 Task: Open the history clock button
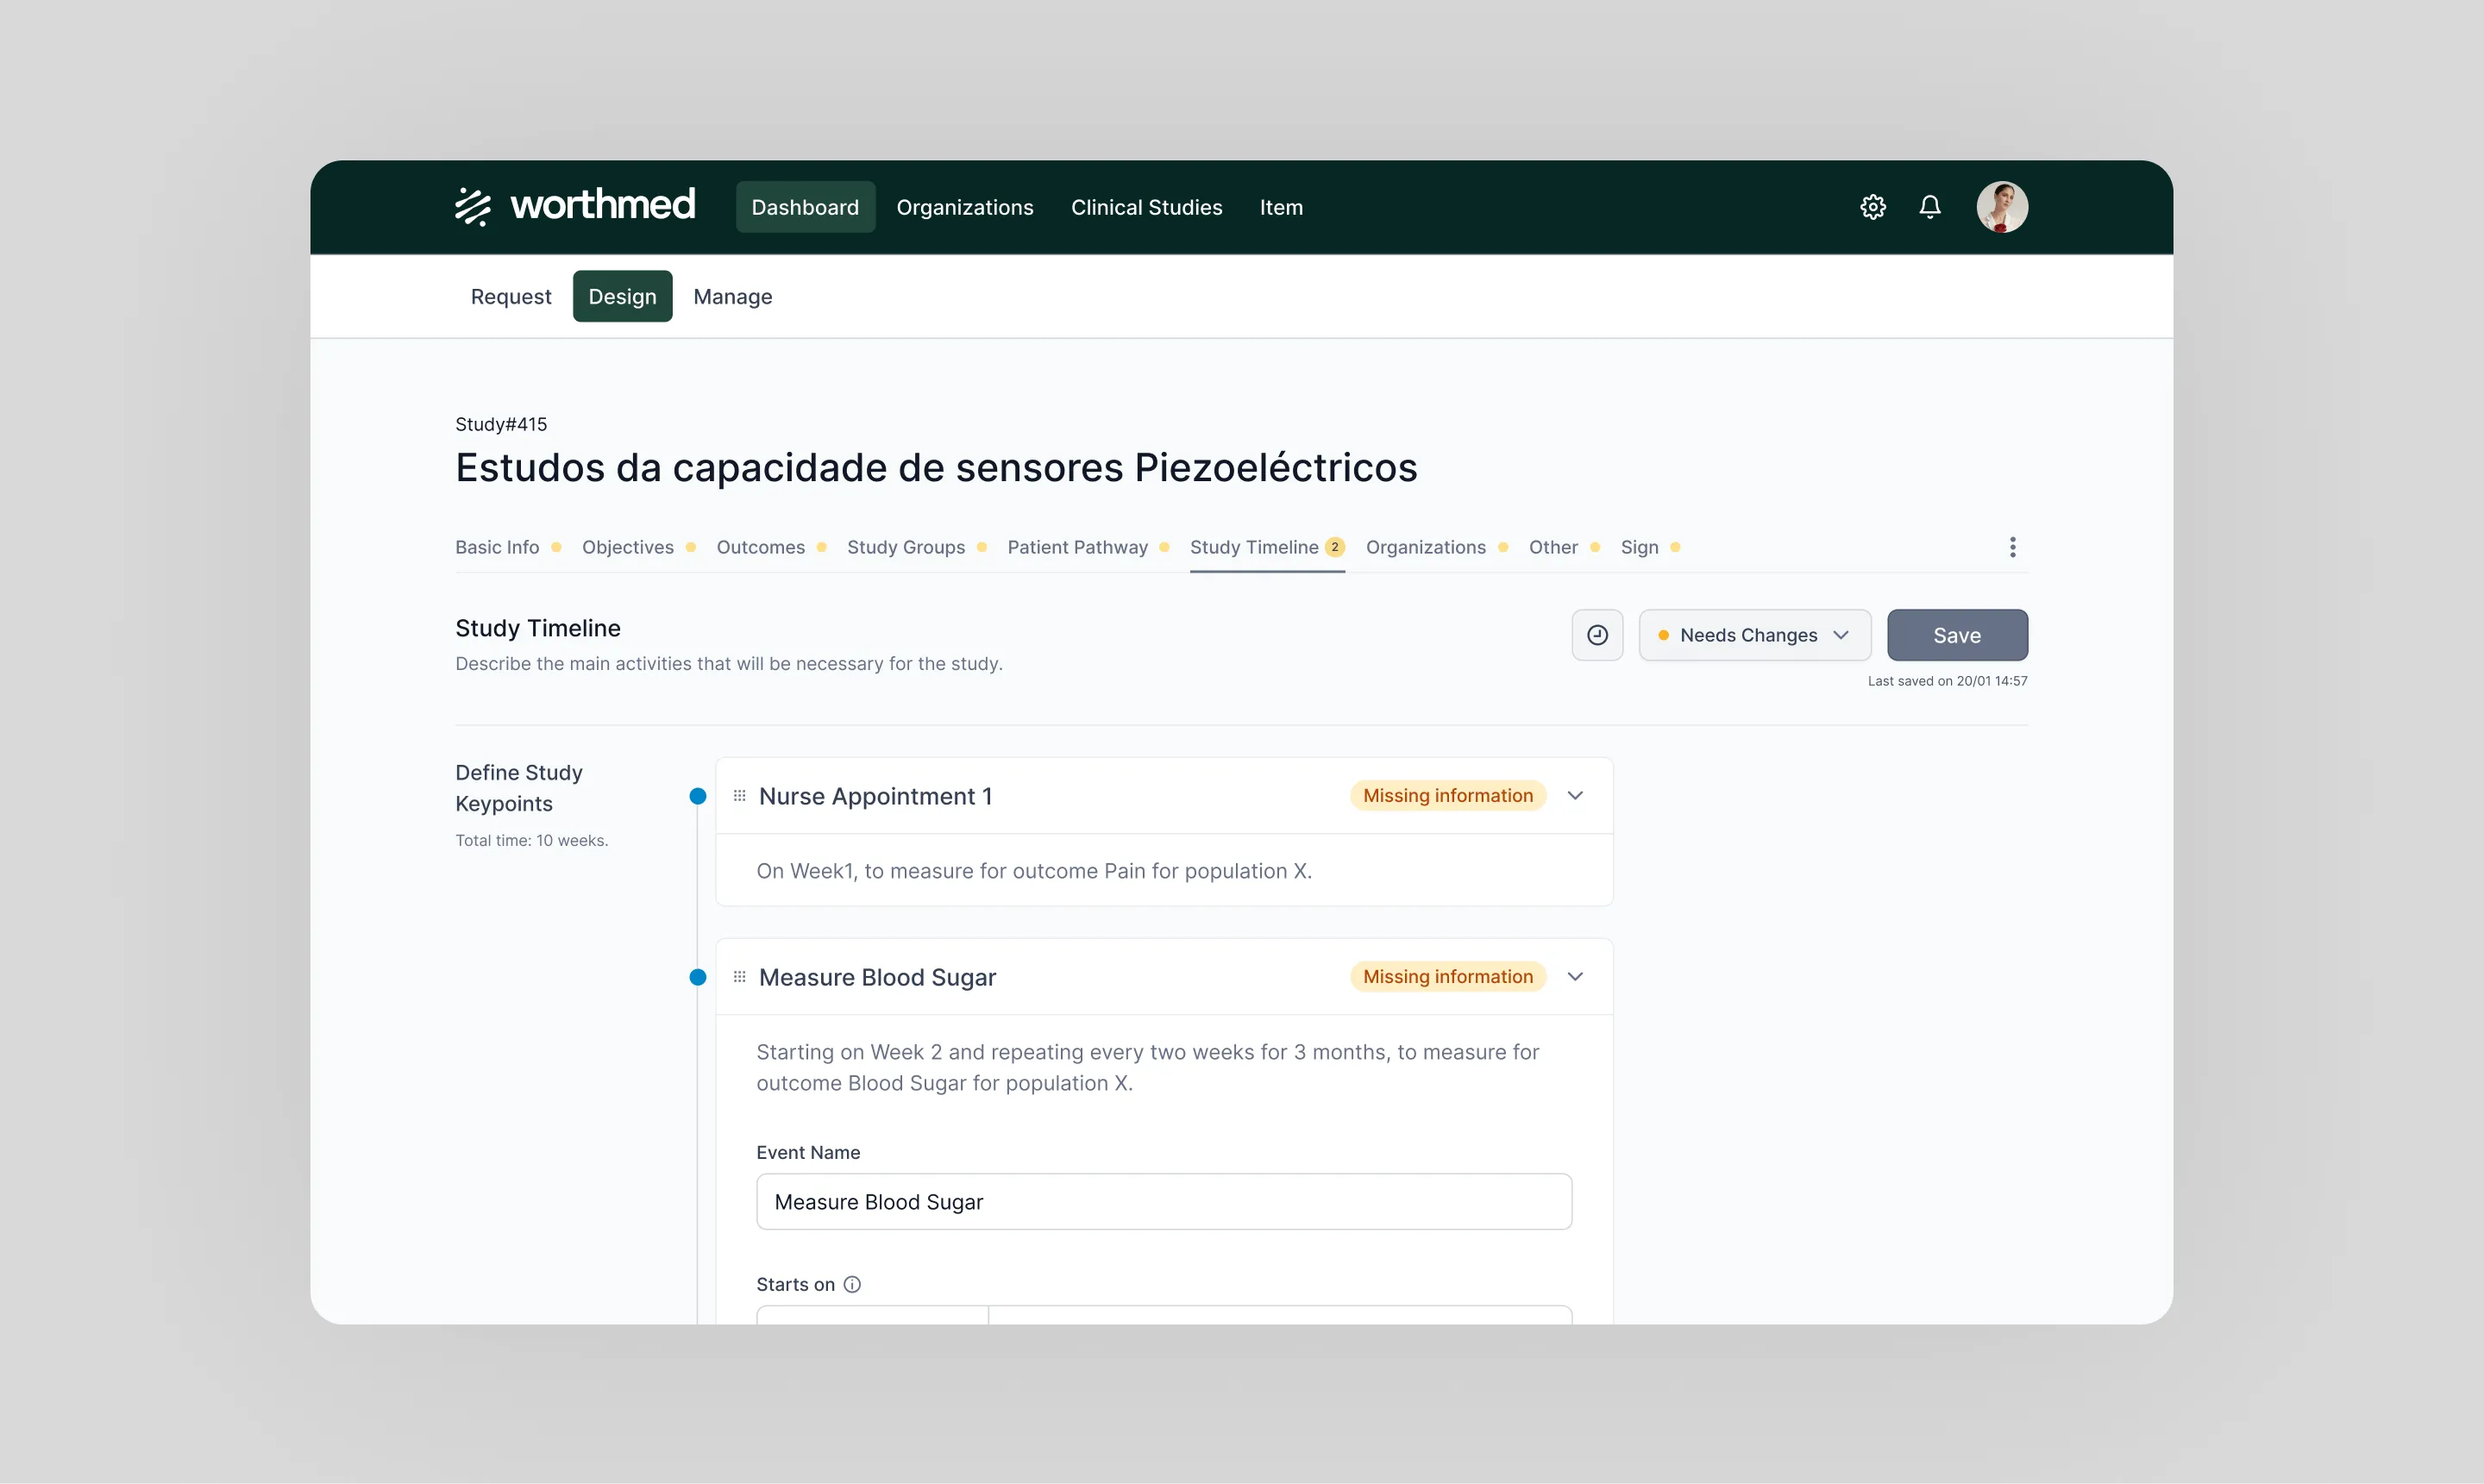pos(1597,635)
